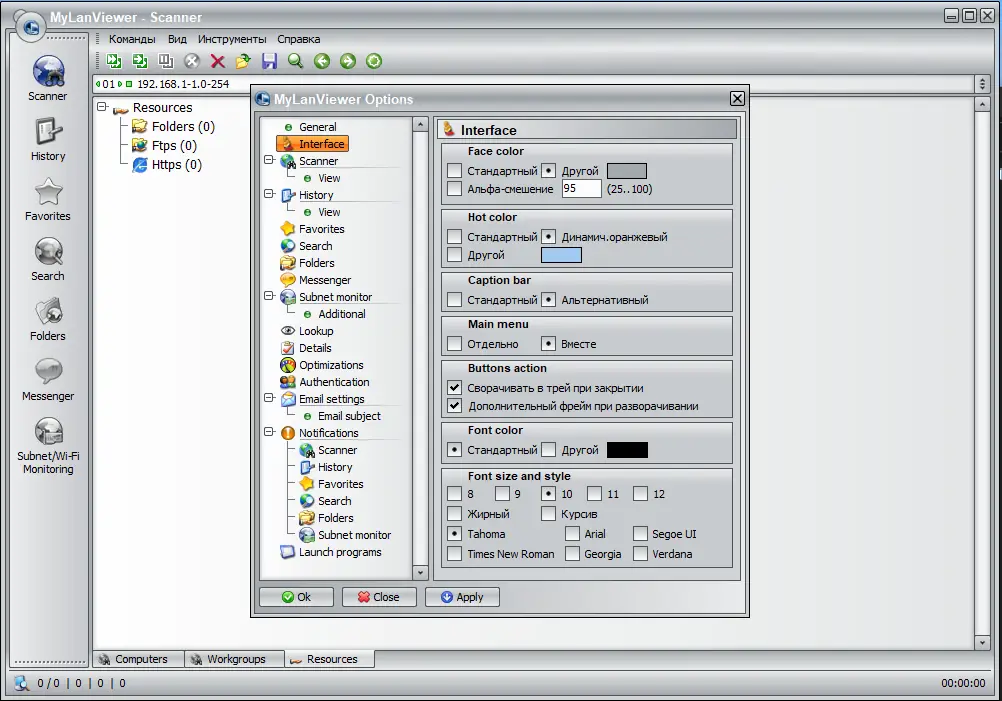The height and width of the screenshot is (701, 1002).
Task: Open the Инструменты menu
Action: click(232, 38)
